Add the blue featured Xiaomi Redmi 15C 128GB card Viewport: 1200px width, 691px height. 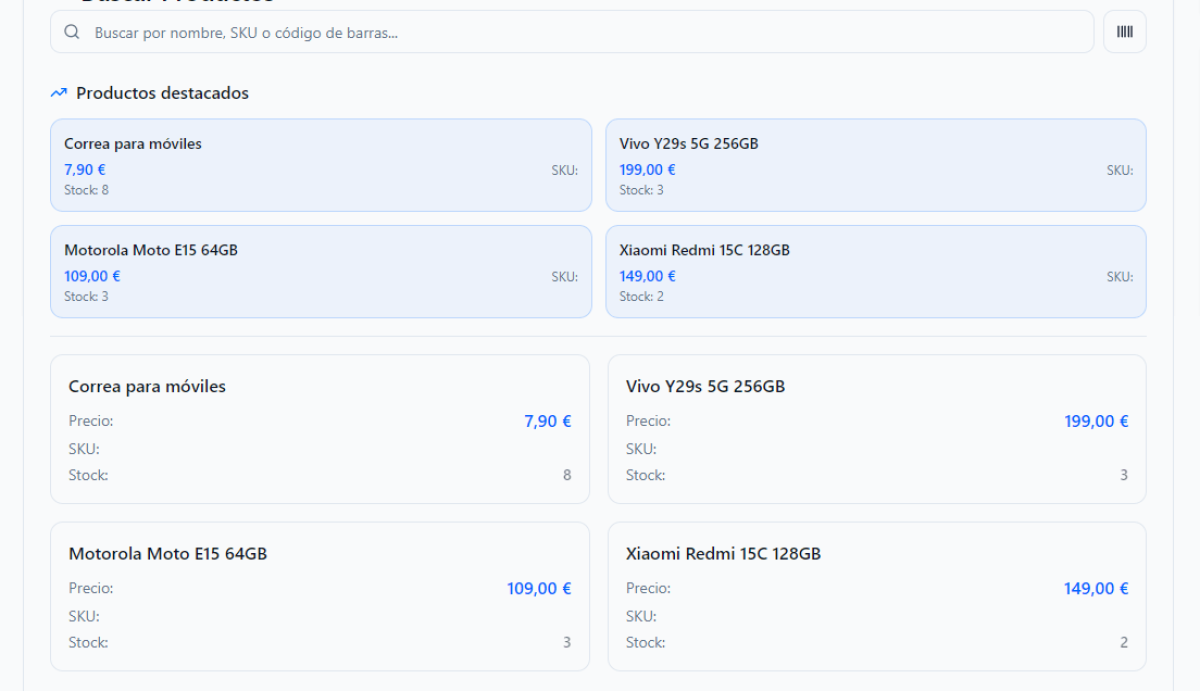coord(875,271)
